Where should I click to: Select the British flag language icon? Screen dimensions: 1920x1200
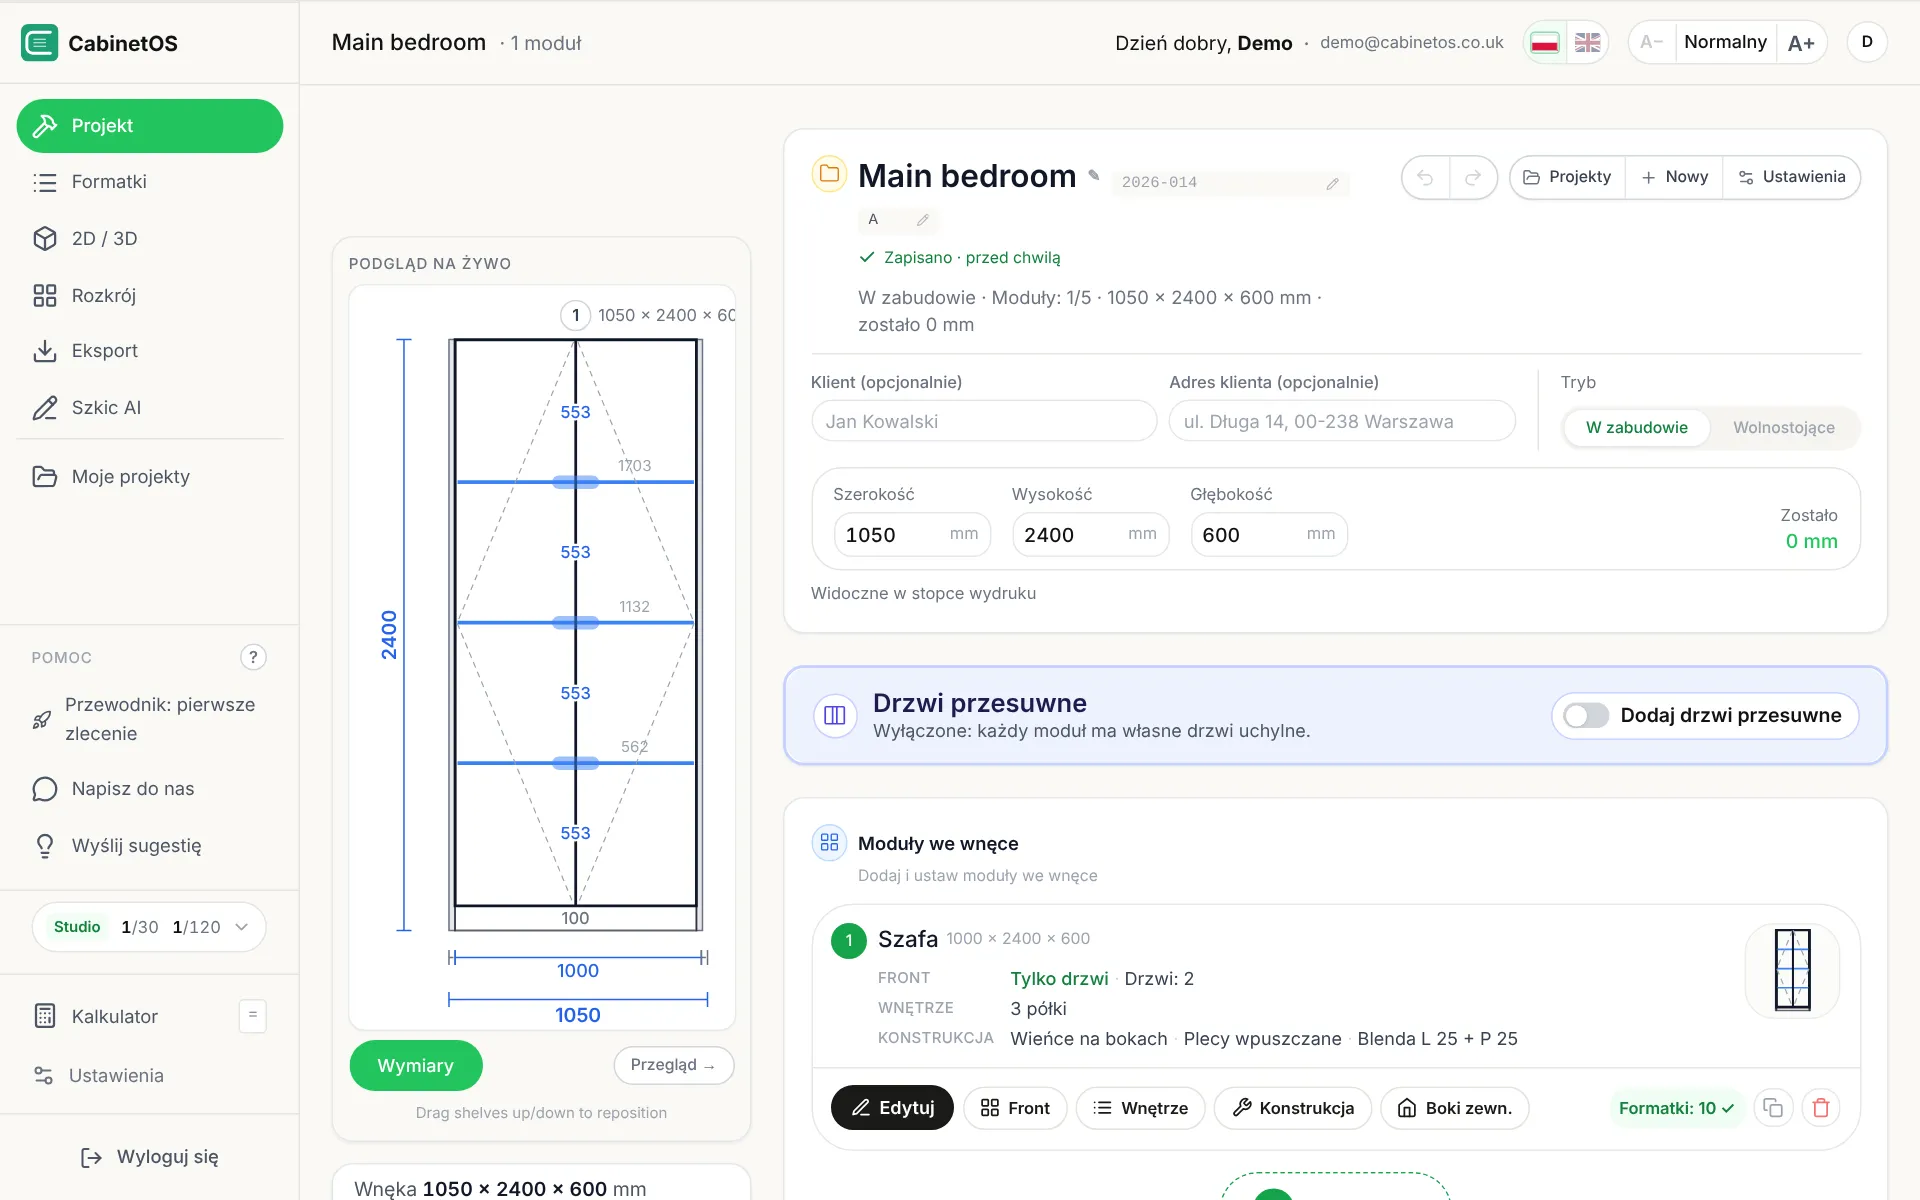[1587, 43]
